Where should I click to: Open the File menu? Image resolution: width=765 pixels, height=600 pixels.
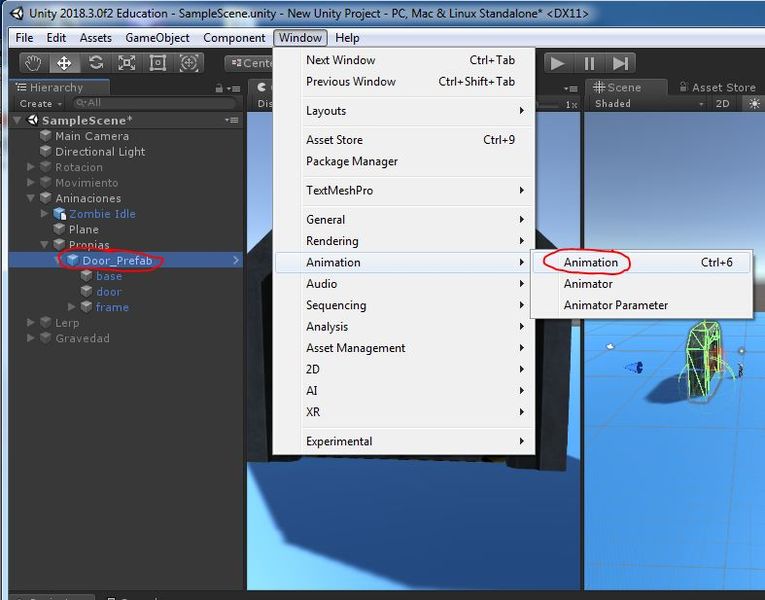(24, 38)
